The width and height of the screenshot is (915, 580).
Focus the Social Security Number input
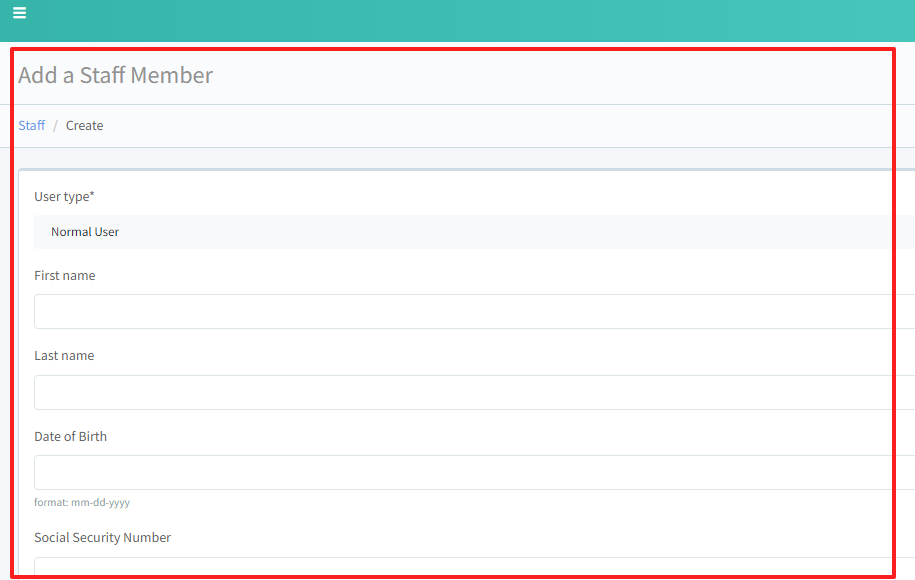pos(470,568)
